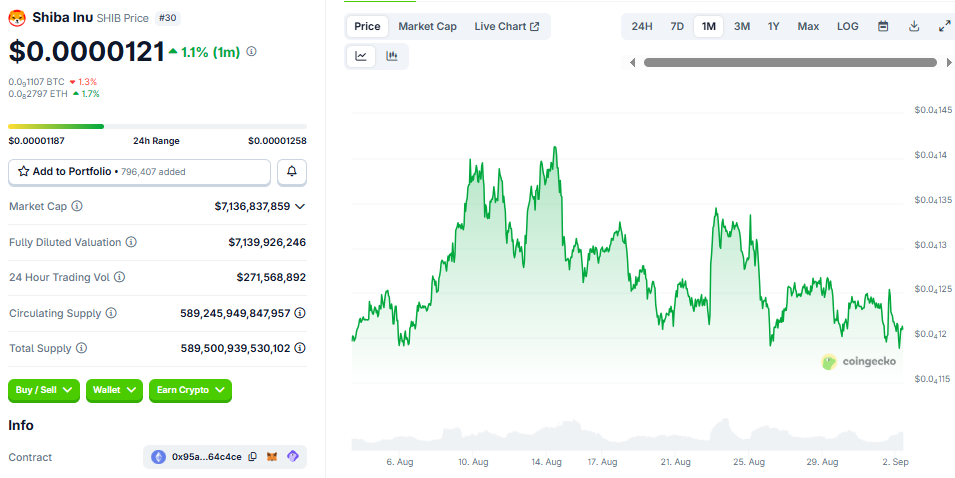Click the MetaMask fox icon
The height and width of the screenshot is (478, 955).
tap(272, 457)
